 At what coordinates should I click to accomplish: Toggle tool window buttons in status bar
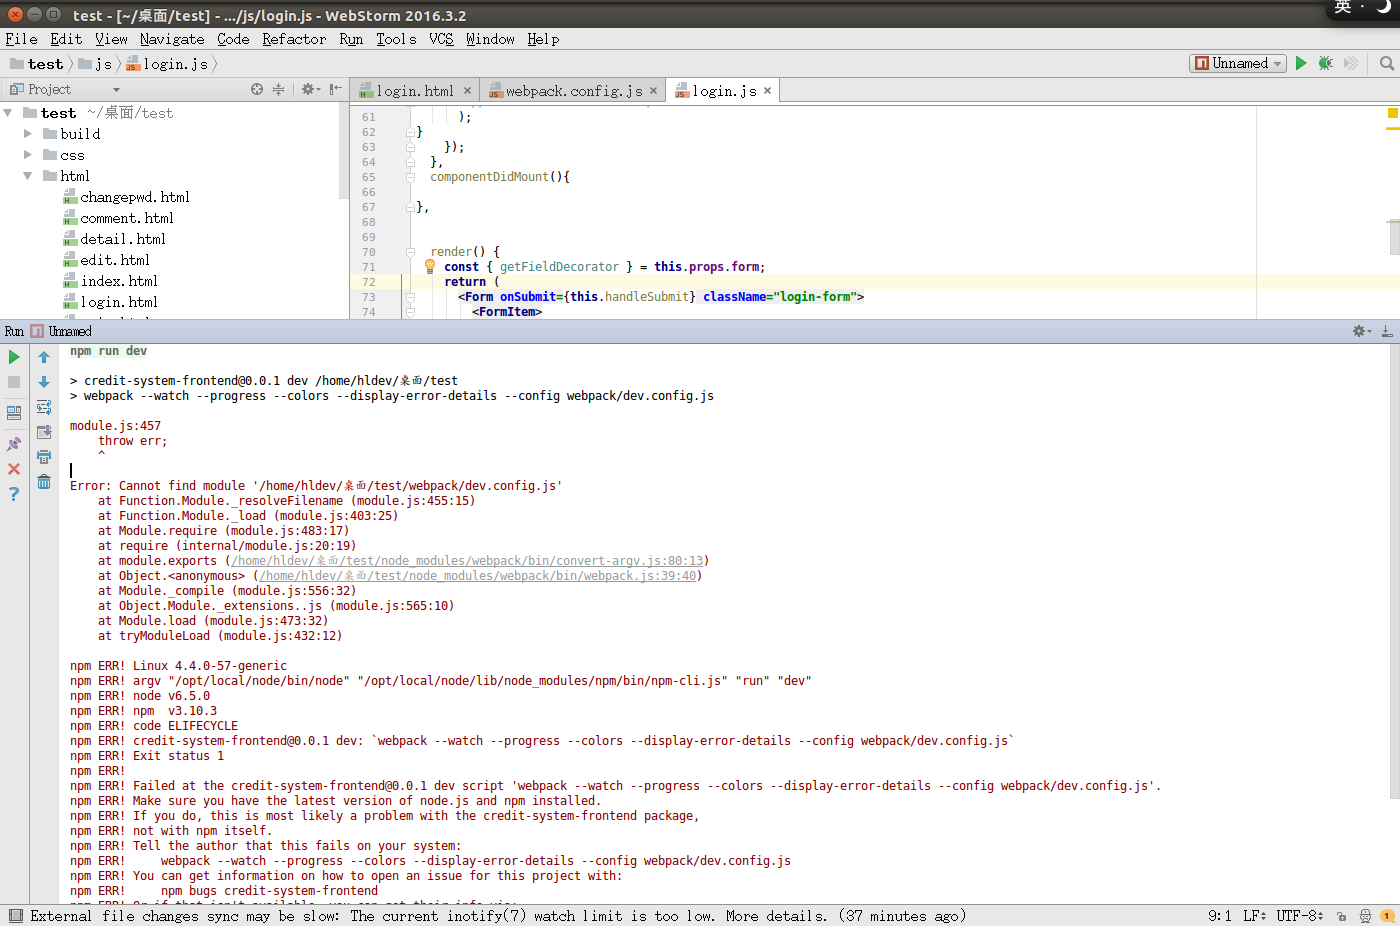(x=15, y=916)
